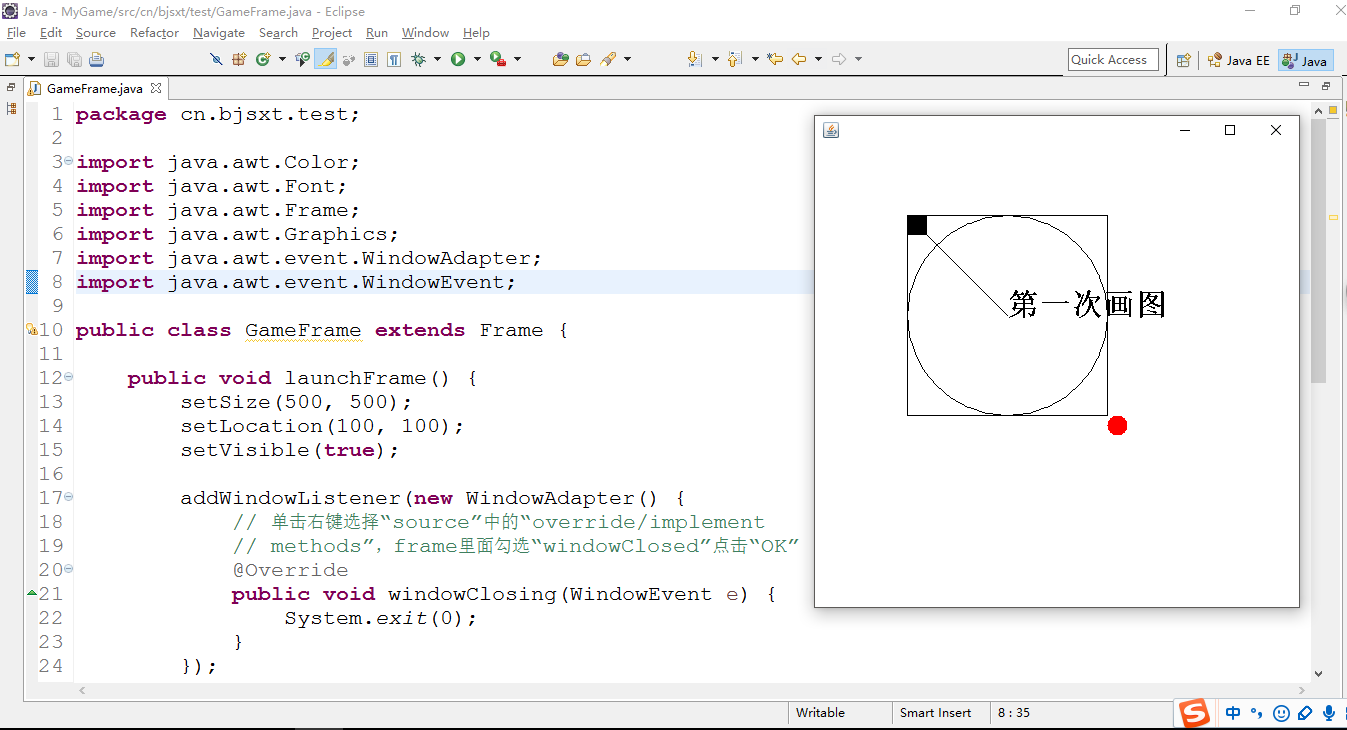The width and height of the screenshot is (1347, 730).
Task: Click the microphone icon in IME bar
Action: point(1329,713)
